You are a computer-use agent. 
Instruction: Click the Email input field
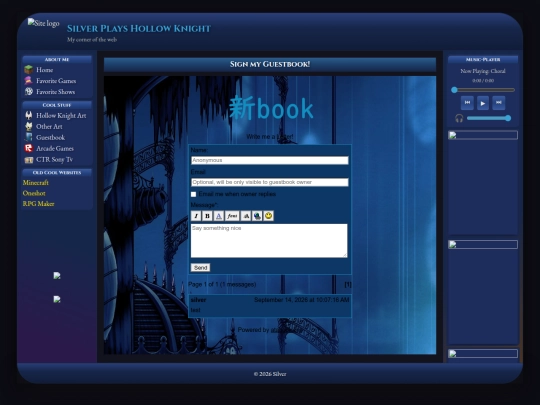tap(270, 182)
